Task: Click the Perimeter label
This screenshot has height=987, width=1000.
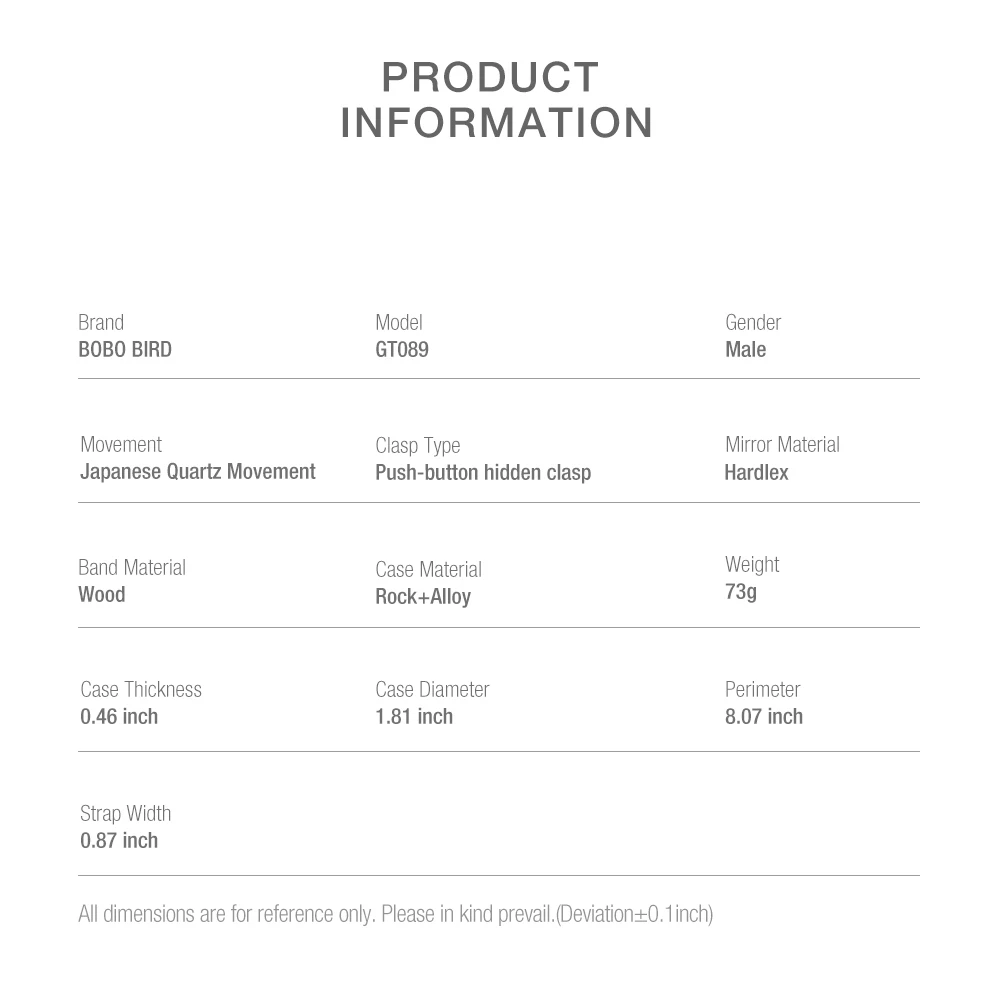Action: (763, 690)
